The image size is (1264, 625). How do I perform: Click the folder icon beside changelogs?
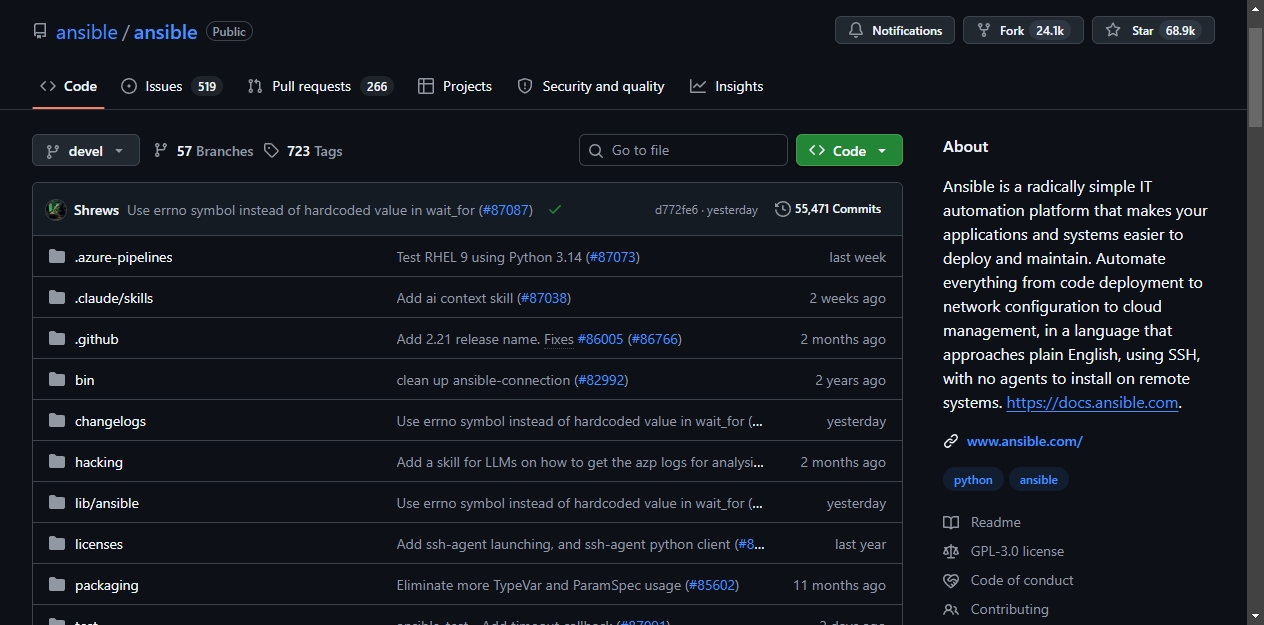pos(57,421)
